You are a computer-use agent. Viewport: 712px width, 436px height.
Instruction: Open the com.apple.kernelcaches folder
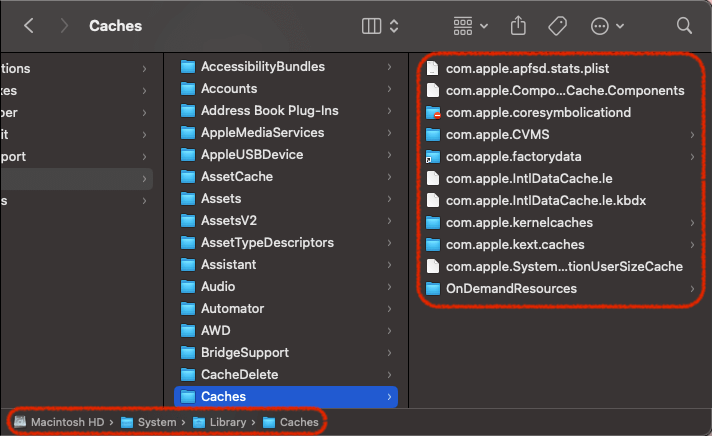[x=519, y=223]
